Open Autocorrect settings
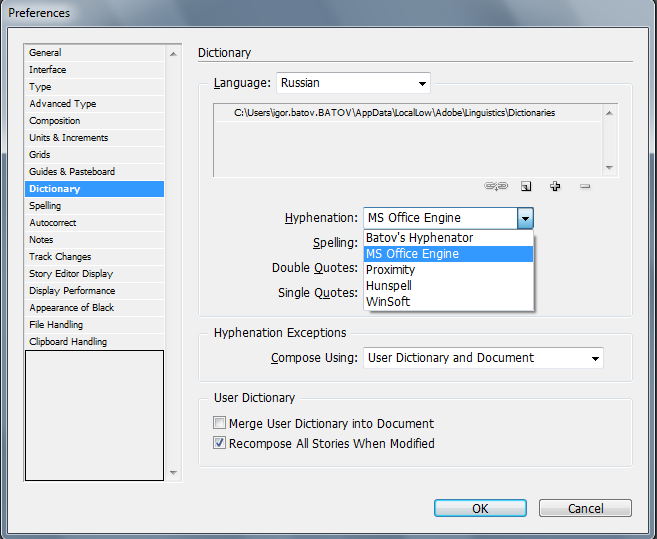Image resolution: width=657 pixels, height=539 pixels. [94, 223]
